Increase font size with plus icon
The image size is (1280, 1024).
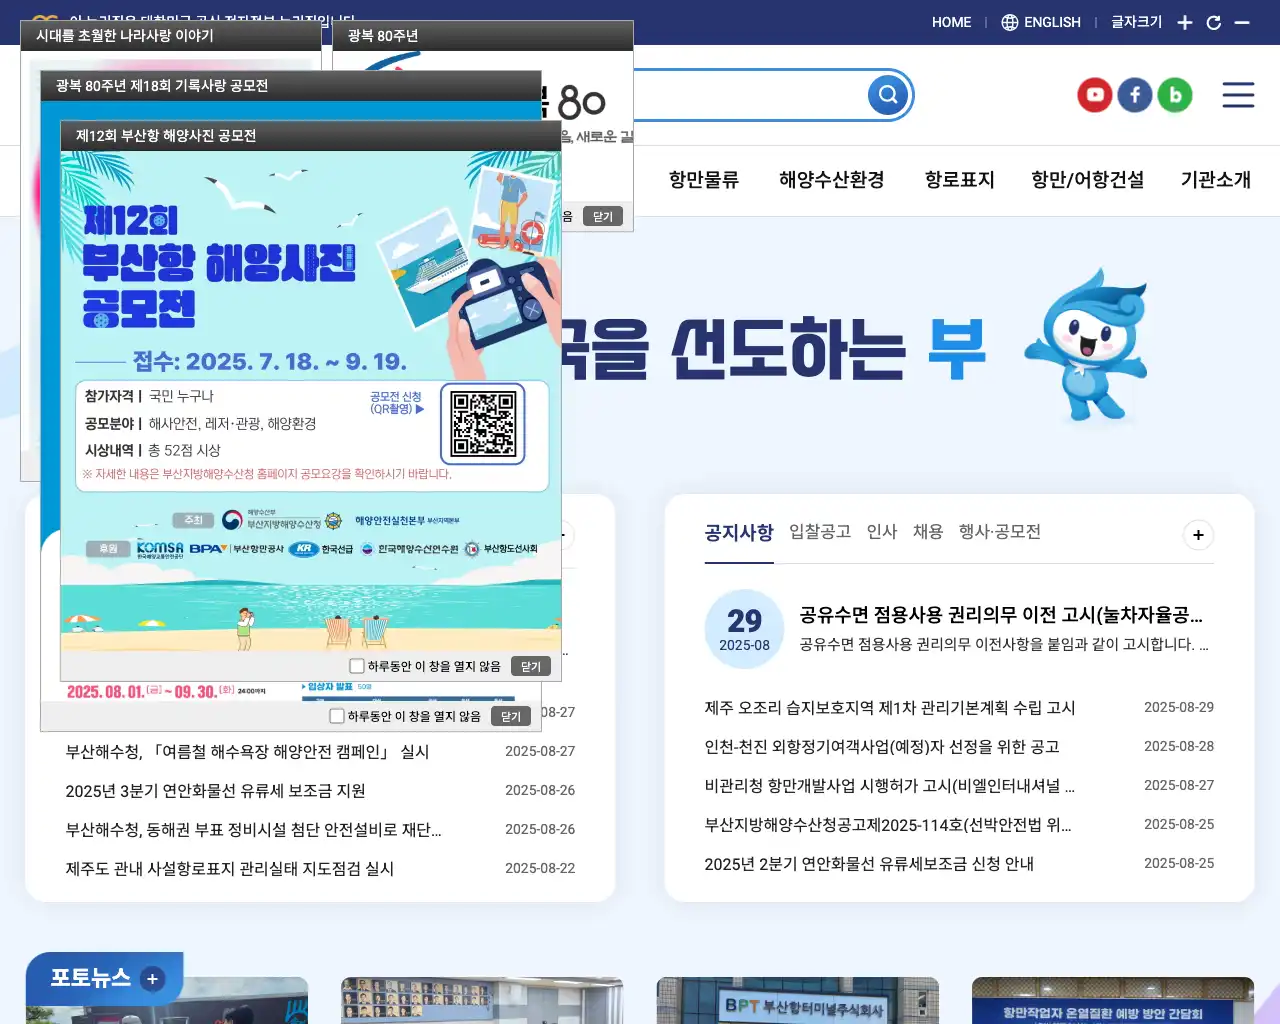coord(1185,22)
